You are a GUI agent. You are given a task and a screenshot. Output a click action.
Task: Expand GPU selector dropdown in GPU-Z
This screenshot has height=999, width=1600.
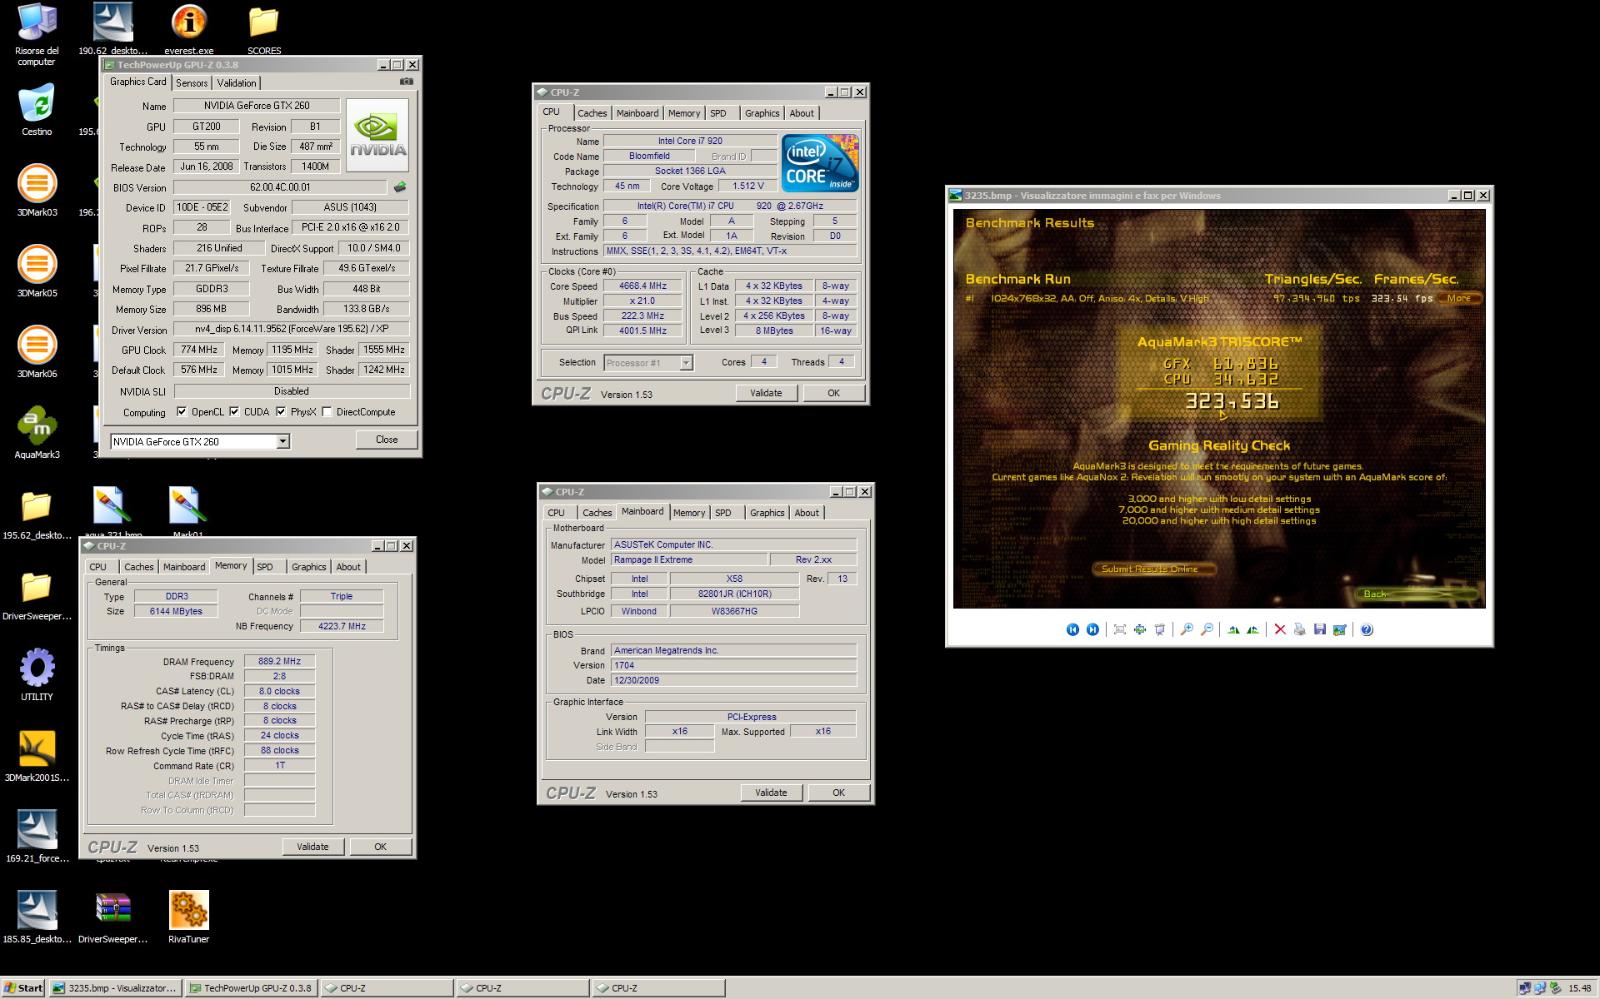point(283,441)
